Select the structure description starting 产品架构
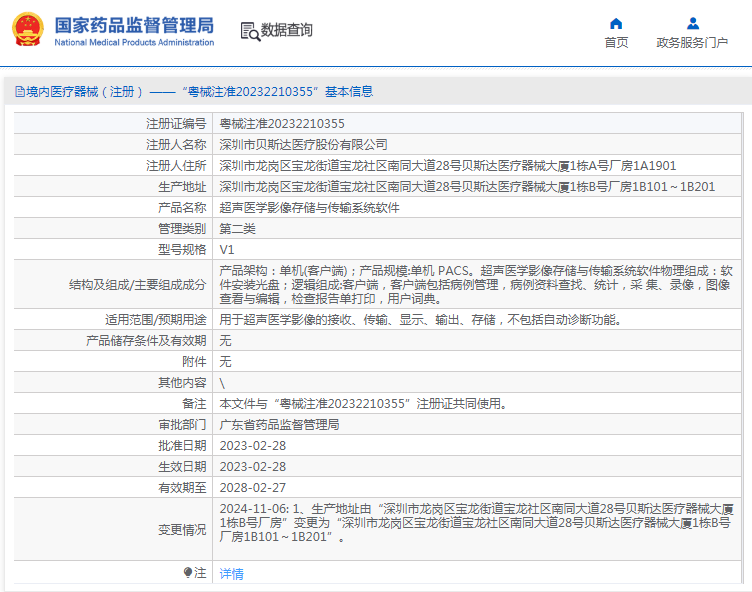 476,284
